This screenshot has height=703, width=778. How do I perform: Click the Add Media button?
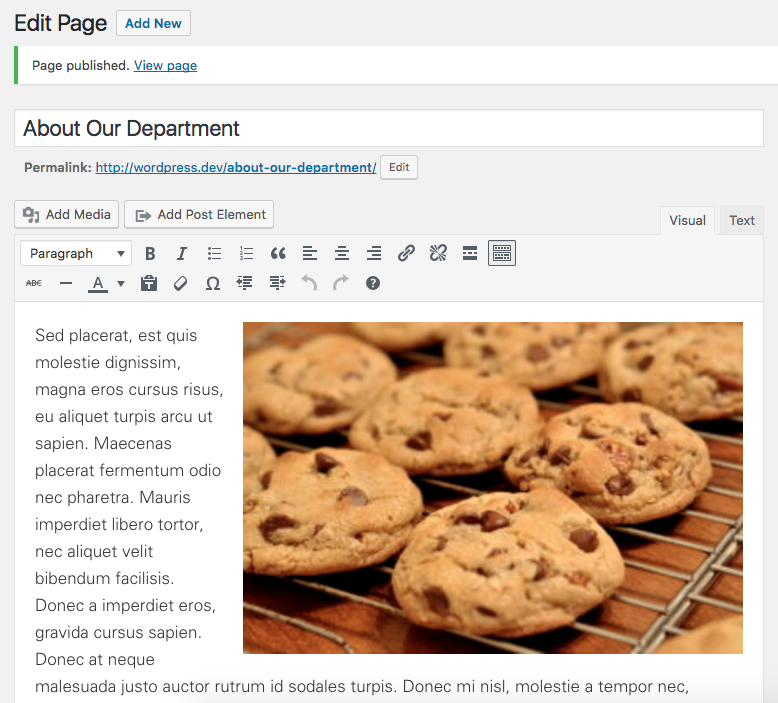pyautogui.click(x=66, y=214)
